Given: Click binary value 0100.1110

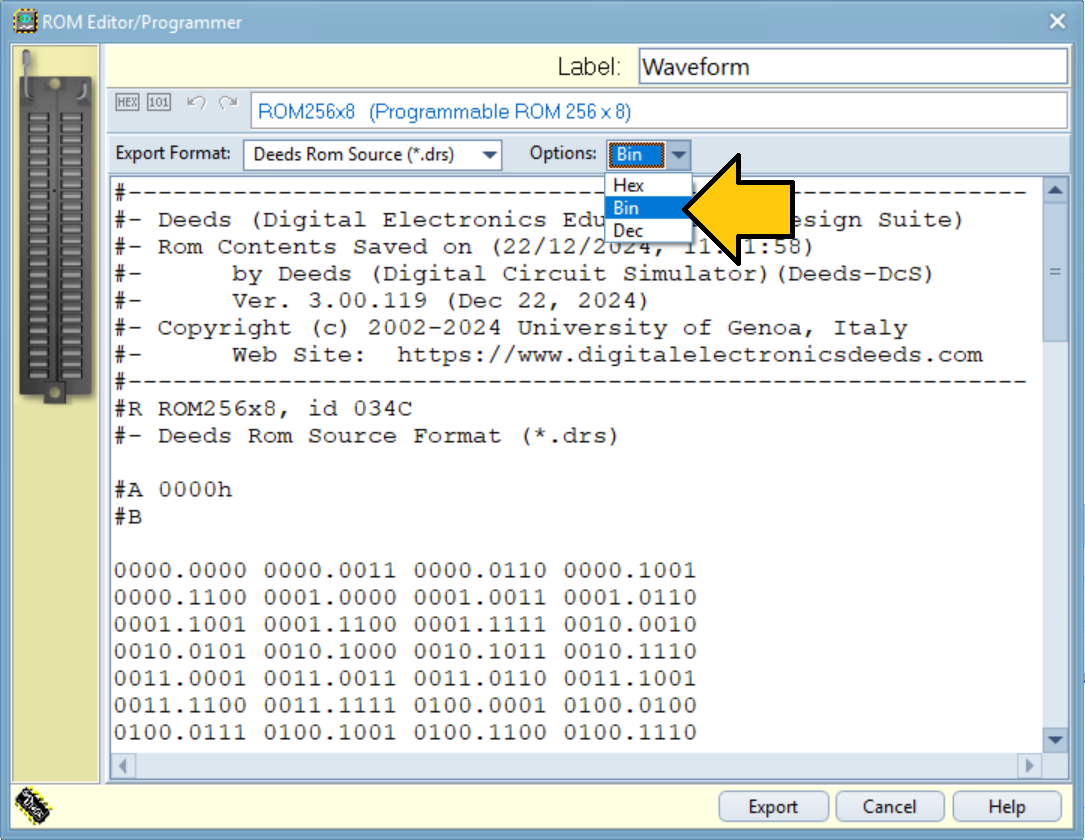Looking at the screenshot, I should point(630,733).
